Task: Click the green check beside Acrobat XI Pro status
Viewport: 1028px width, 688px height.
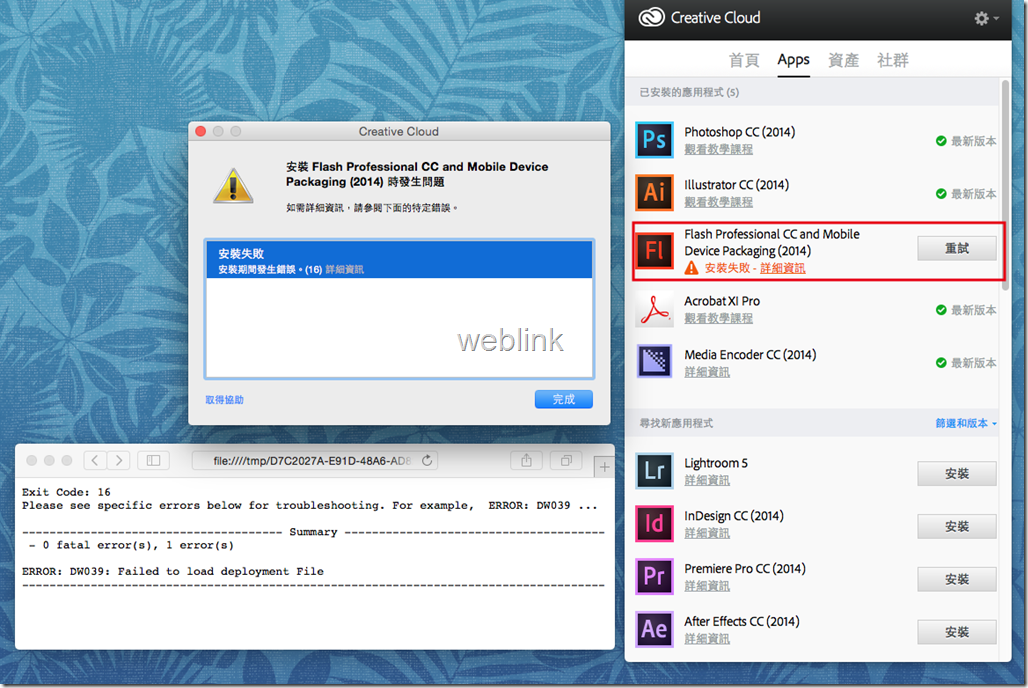Action: [941, 310]
